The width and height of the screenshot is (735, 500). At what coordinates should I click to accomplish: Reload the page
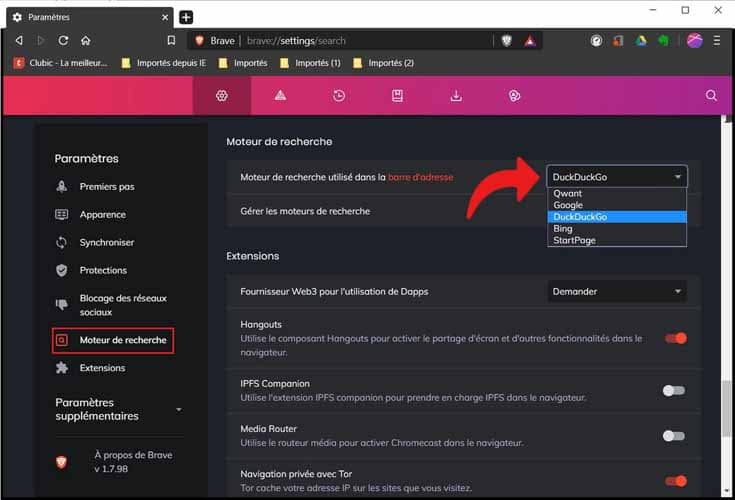[x=63, y=41]
